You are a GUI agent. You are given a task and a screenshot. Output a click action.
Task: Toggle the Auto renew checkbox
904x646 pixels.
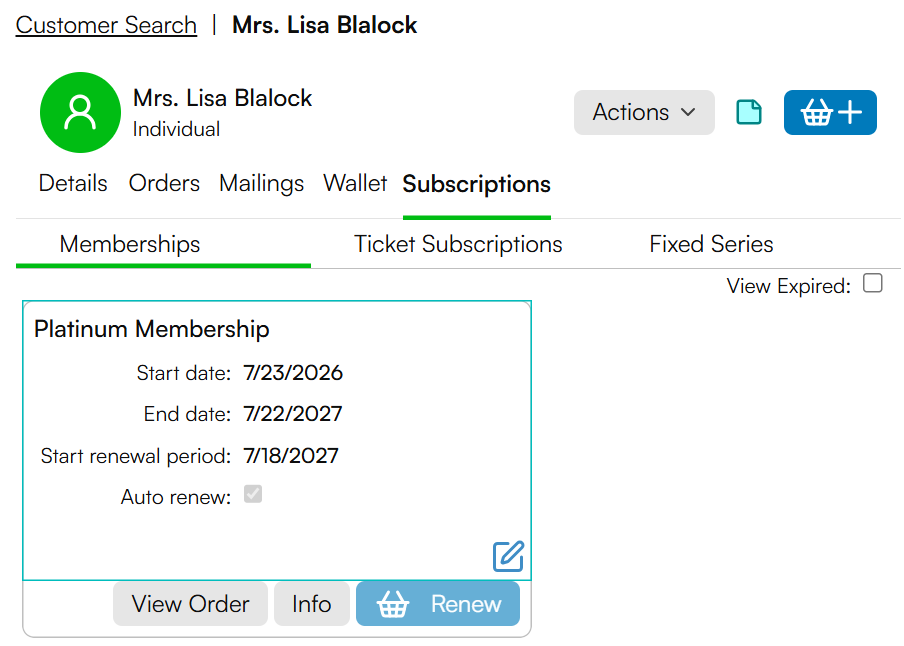pyautogui.click(x=253, y=494)
